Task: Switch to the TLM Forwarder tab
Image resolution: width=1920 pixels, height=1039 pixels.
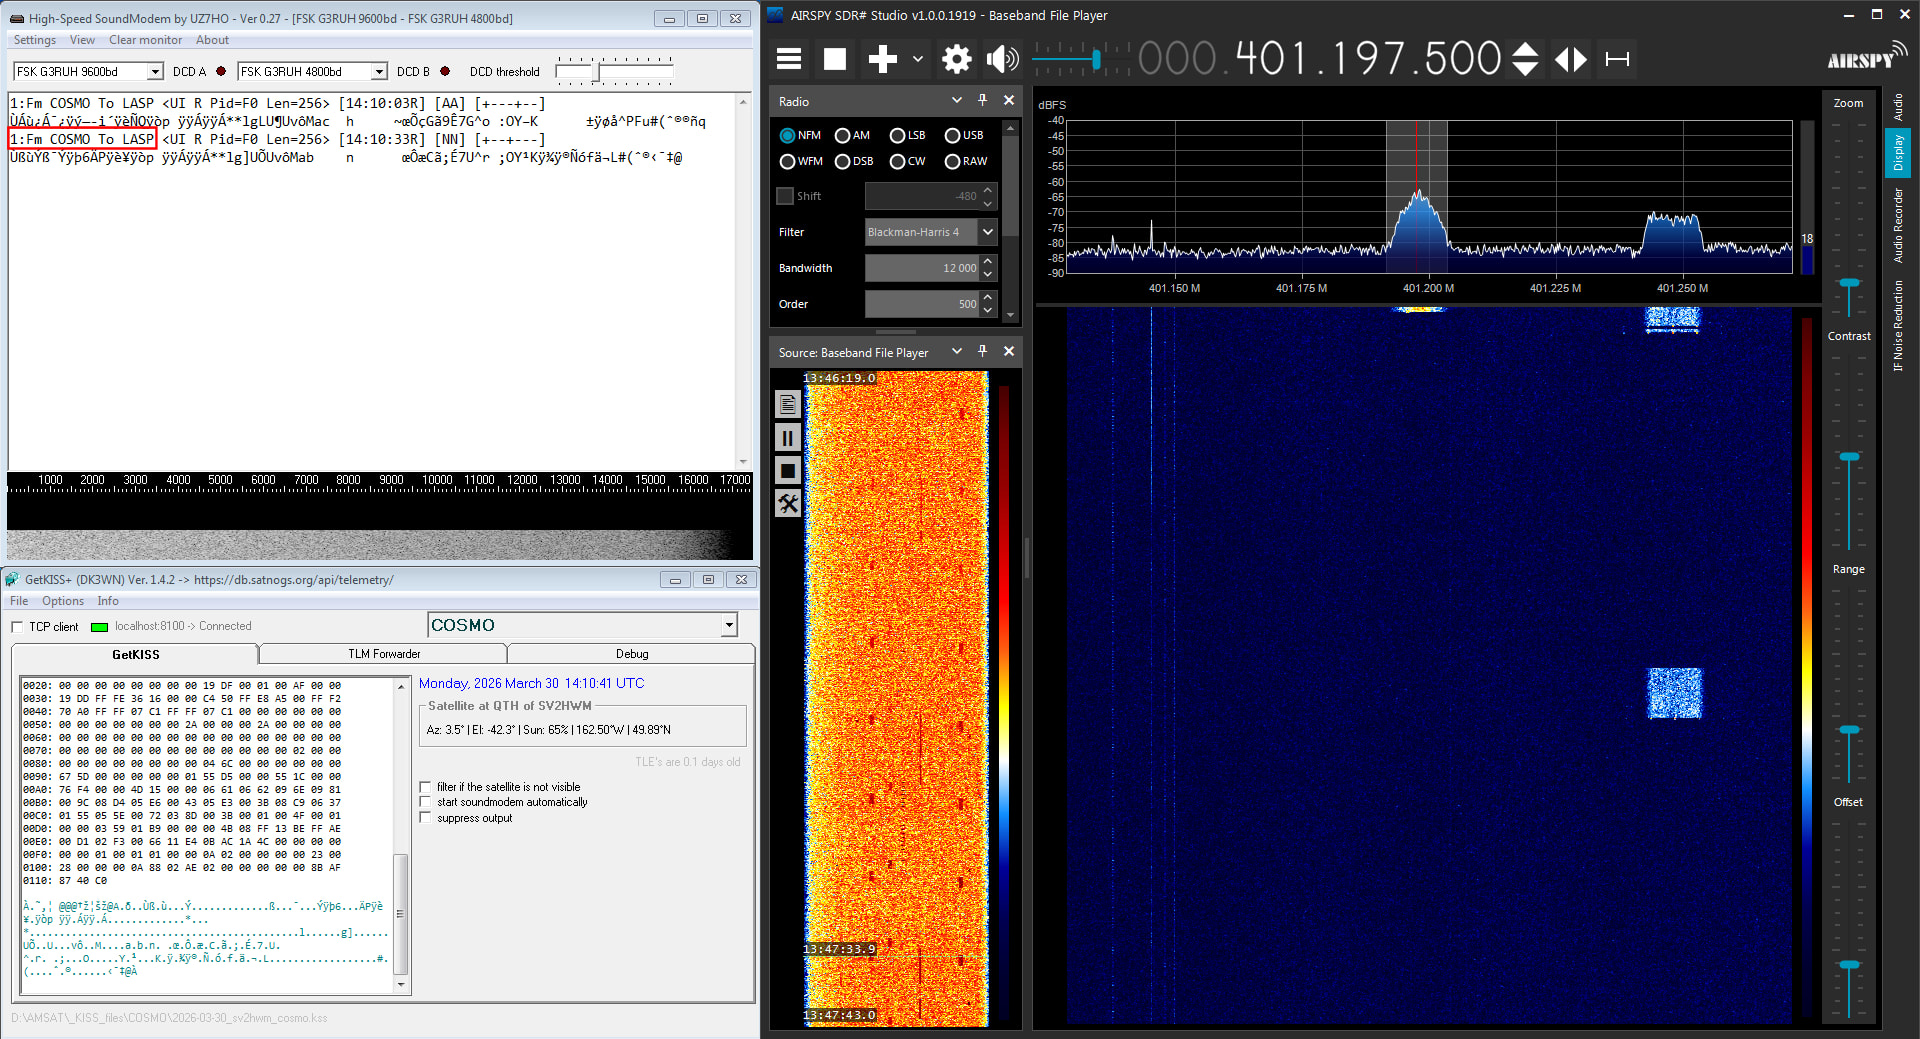Action: click(384, 654)
